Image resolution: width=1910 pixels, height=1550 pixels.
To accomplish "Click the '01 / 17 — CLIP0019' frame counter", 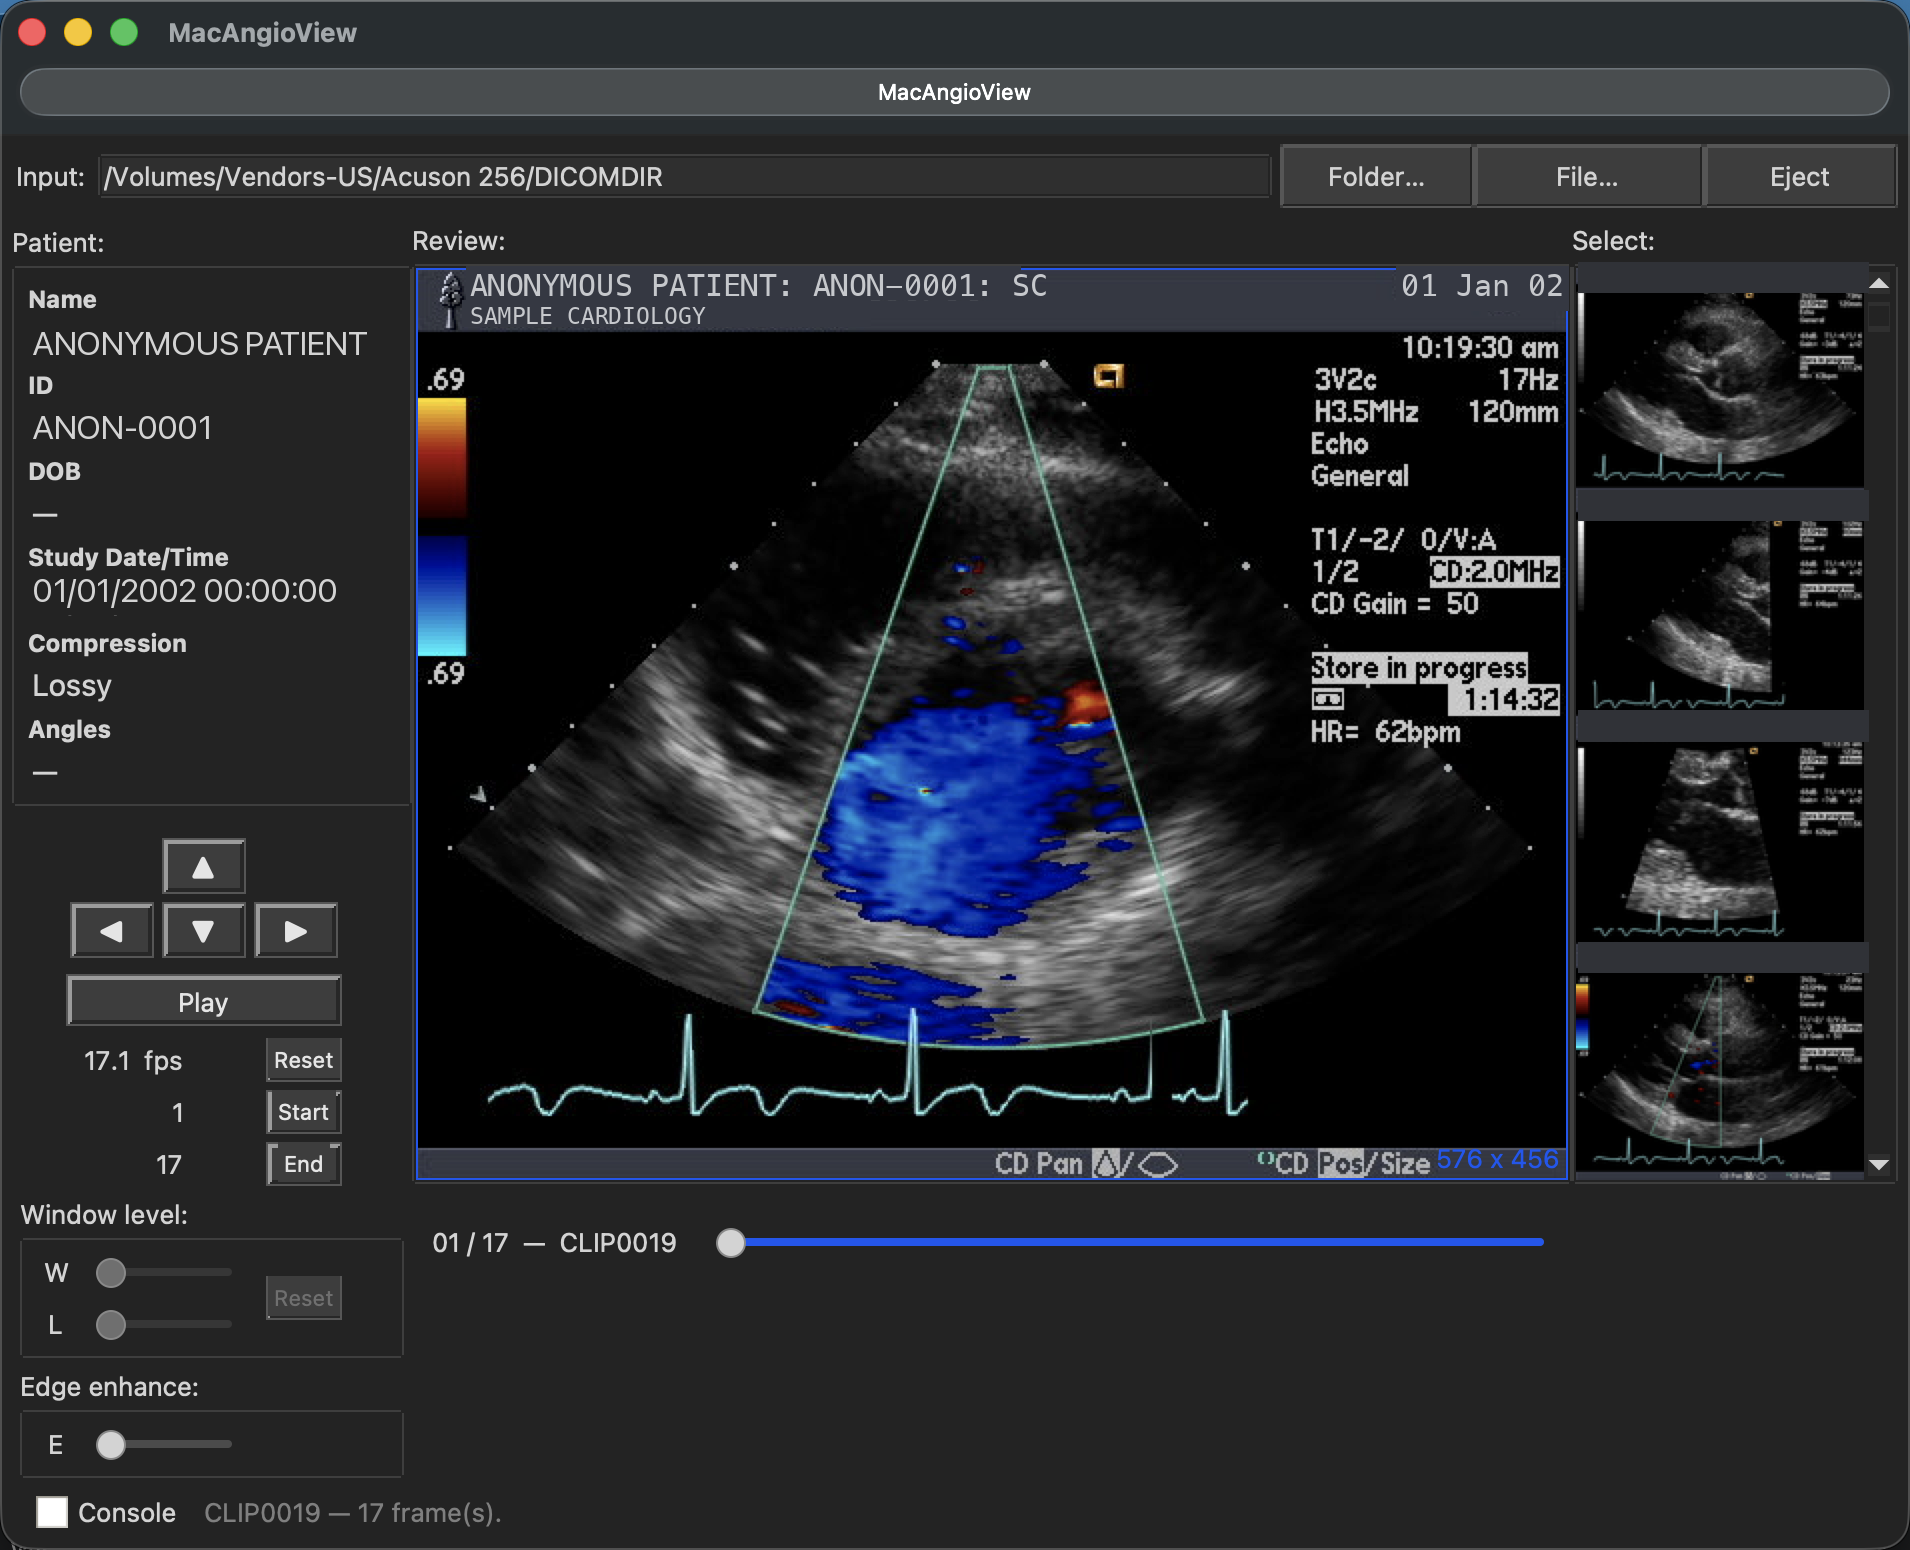I will click(554, 1243).
